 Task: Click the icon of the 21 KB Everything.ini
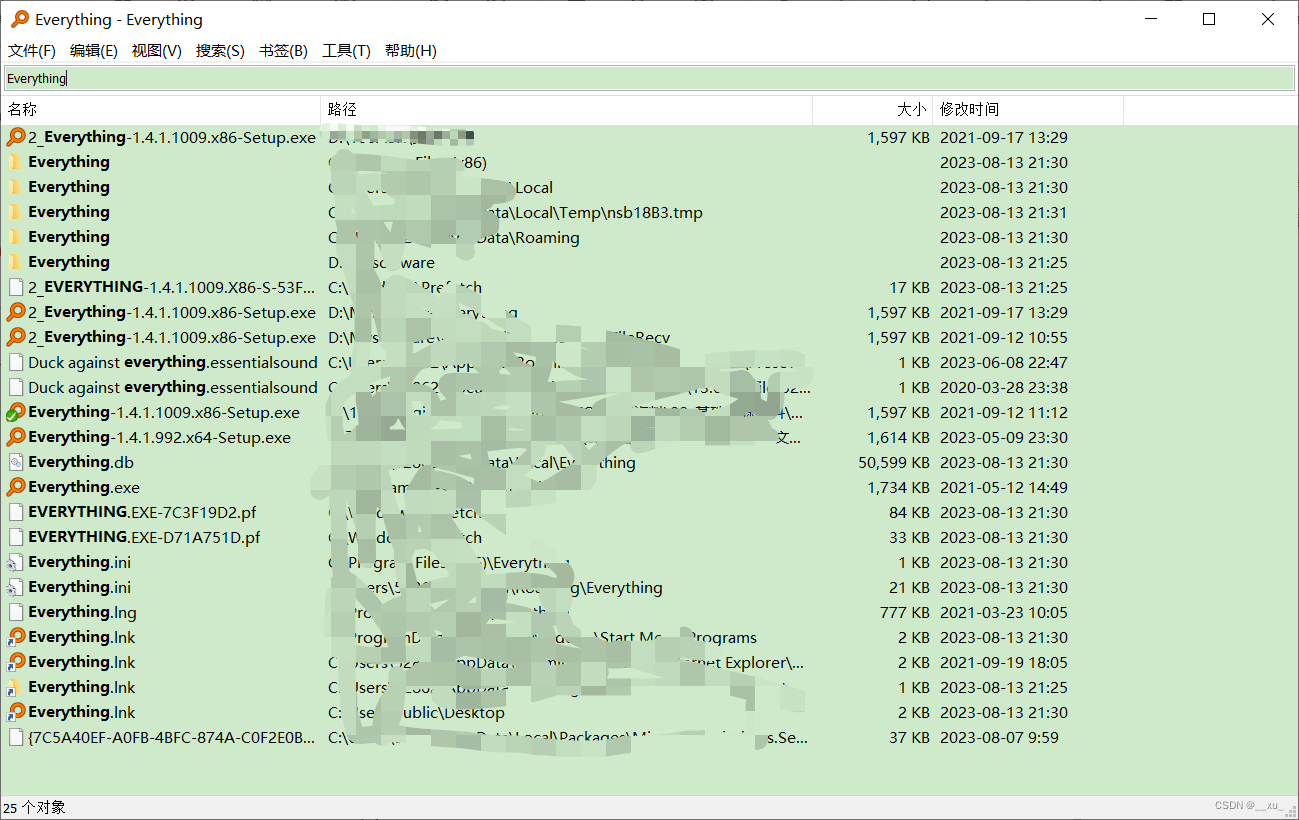point(16,587)
